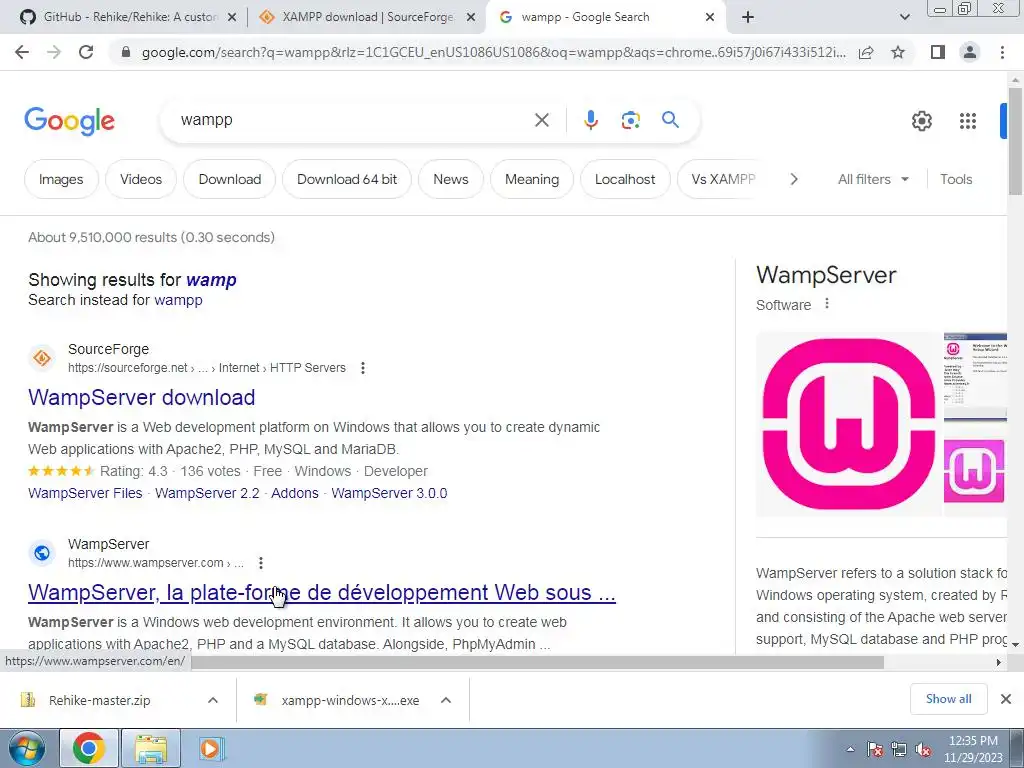This screenshot has height=768, width=1024.
Task: Close the downloads bar
Action: pos(1006,699)
